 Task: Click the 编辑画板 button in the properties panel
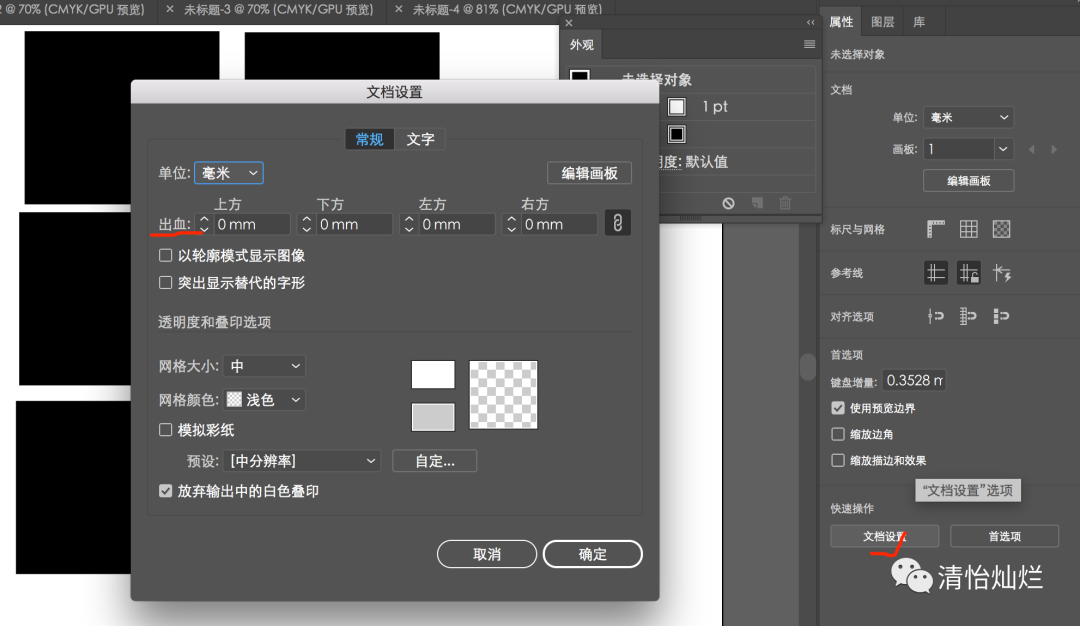click(x=968, y=180)
